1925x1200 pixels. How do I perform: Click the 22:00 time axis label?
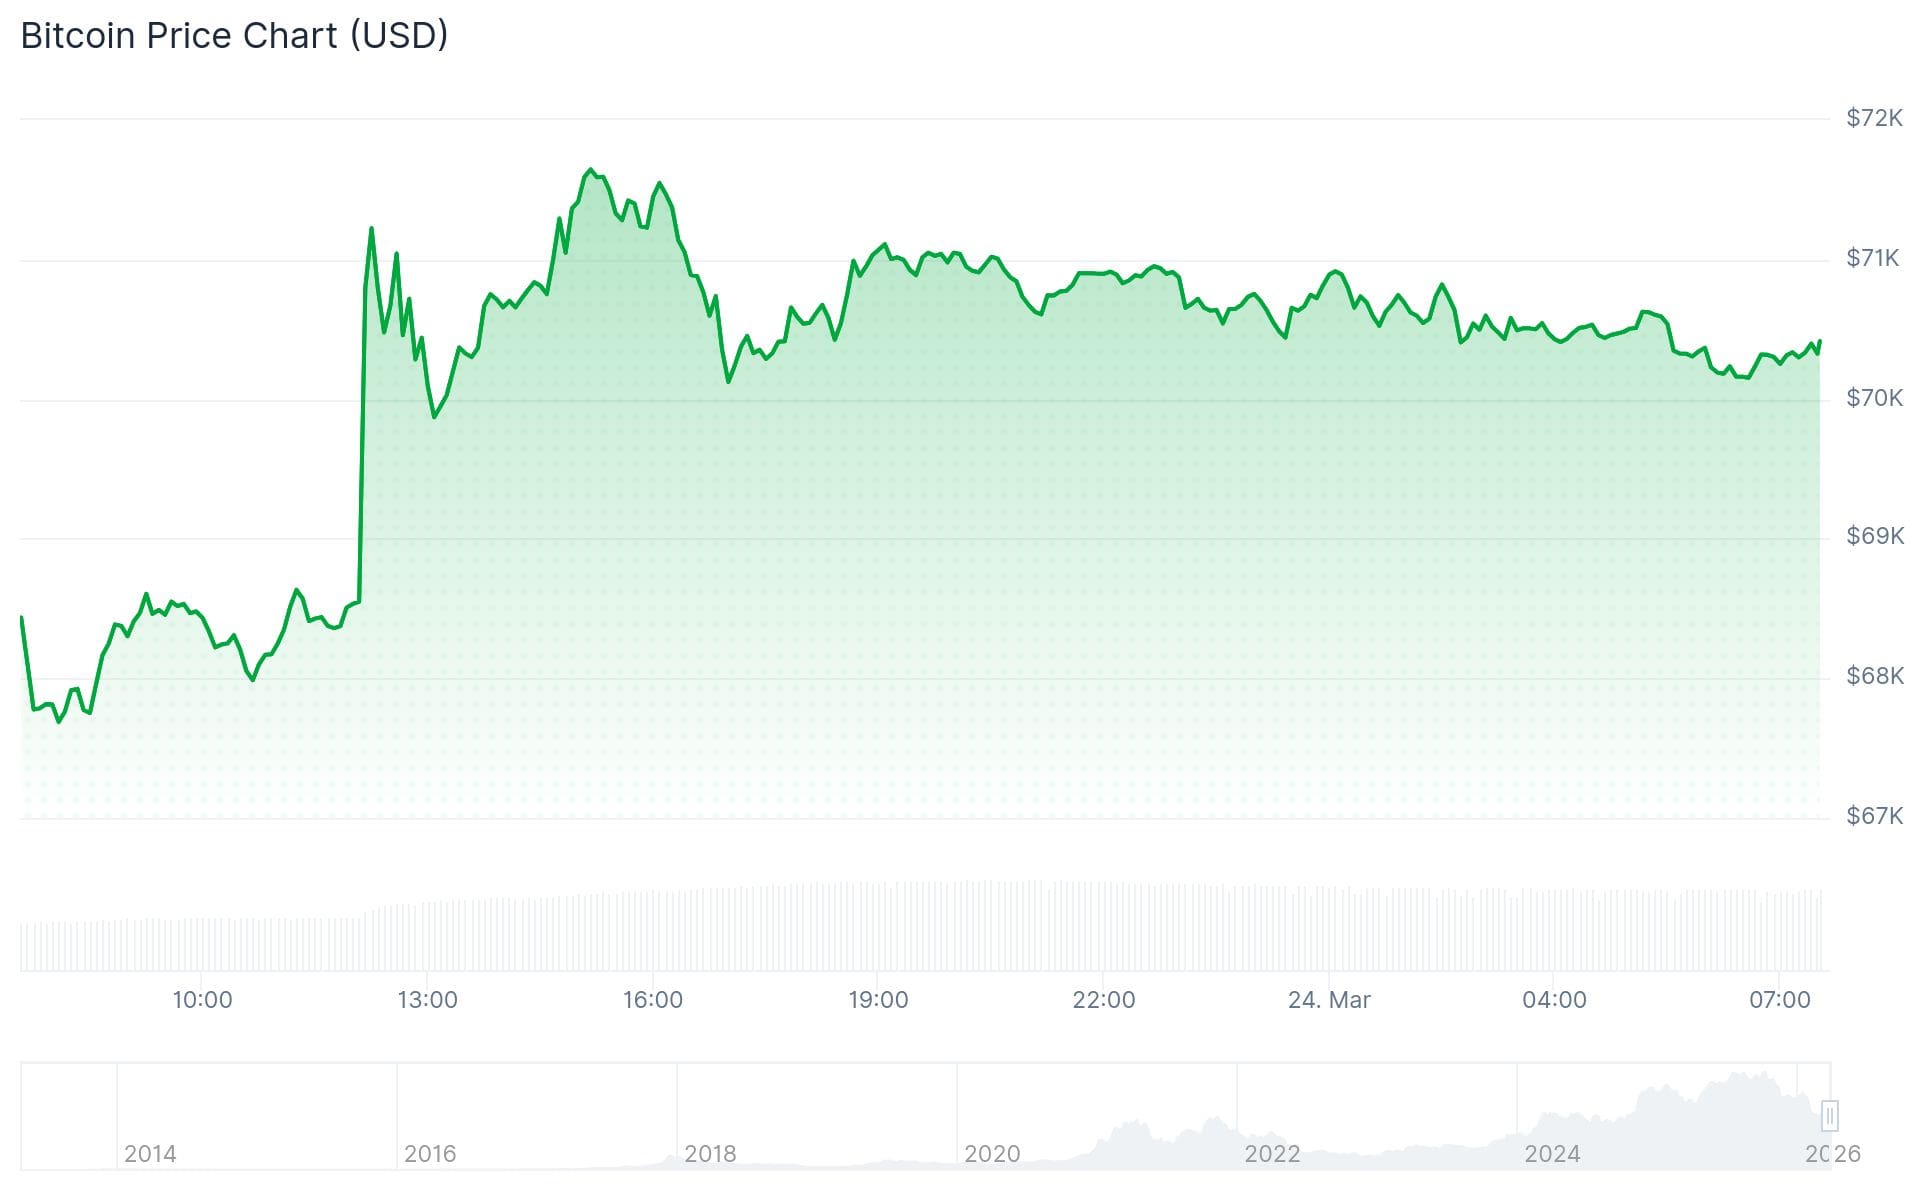[1103, 1000]
